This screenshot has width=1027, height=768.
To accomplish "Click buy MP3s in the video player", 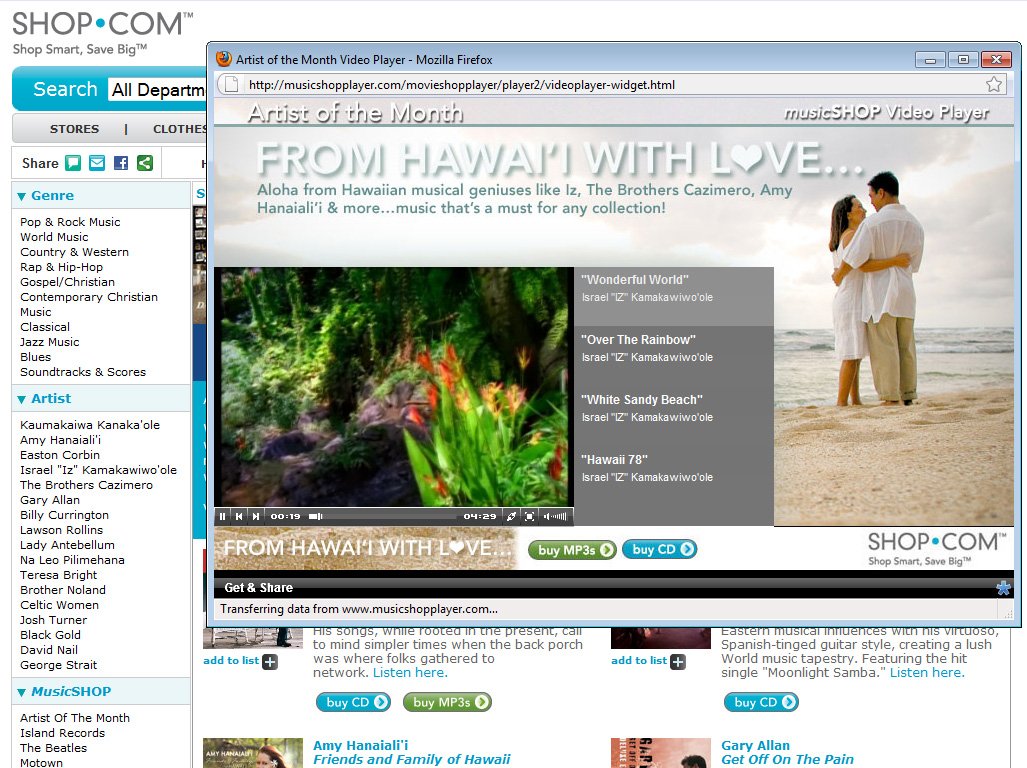I will pyautogui.click(x=572, y=550).
